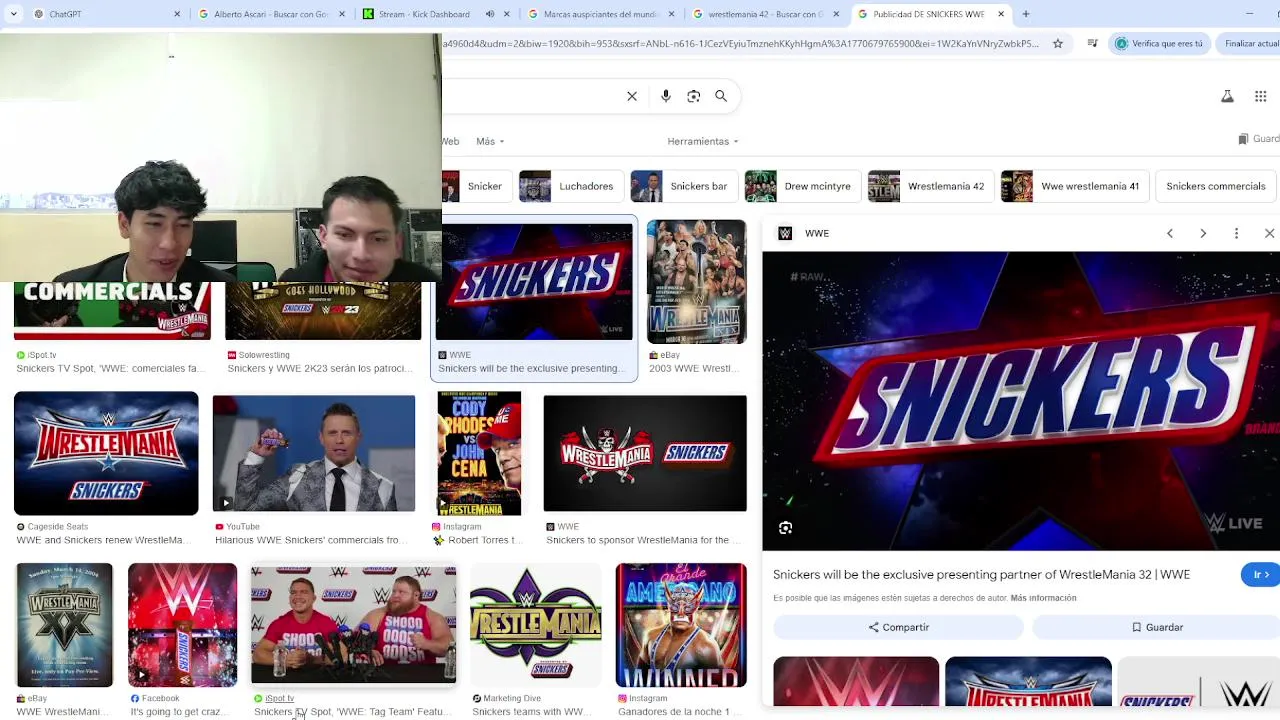The width and height of the screenshot is (1280, 720).
Task: Open Instagram Cody Rhodes vs John Cena thumbnail
Action: 479,453
